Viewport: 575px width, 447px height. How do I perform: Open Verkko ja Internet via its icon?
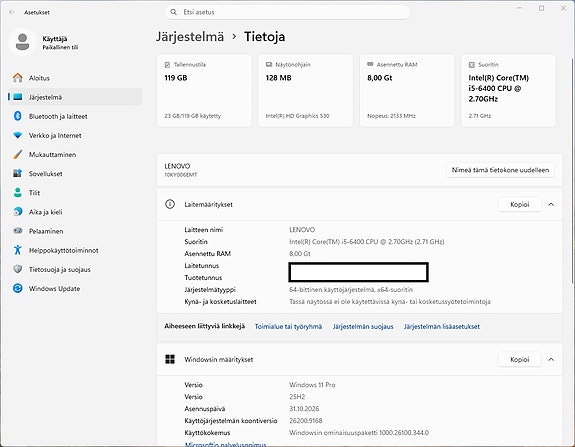[17, 135]
